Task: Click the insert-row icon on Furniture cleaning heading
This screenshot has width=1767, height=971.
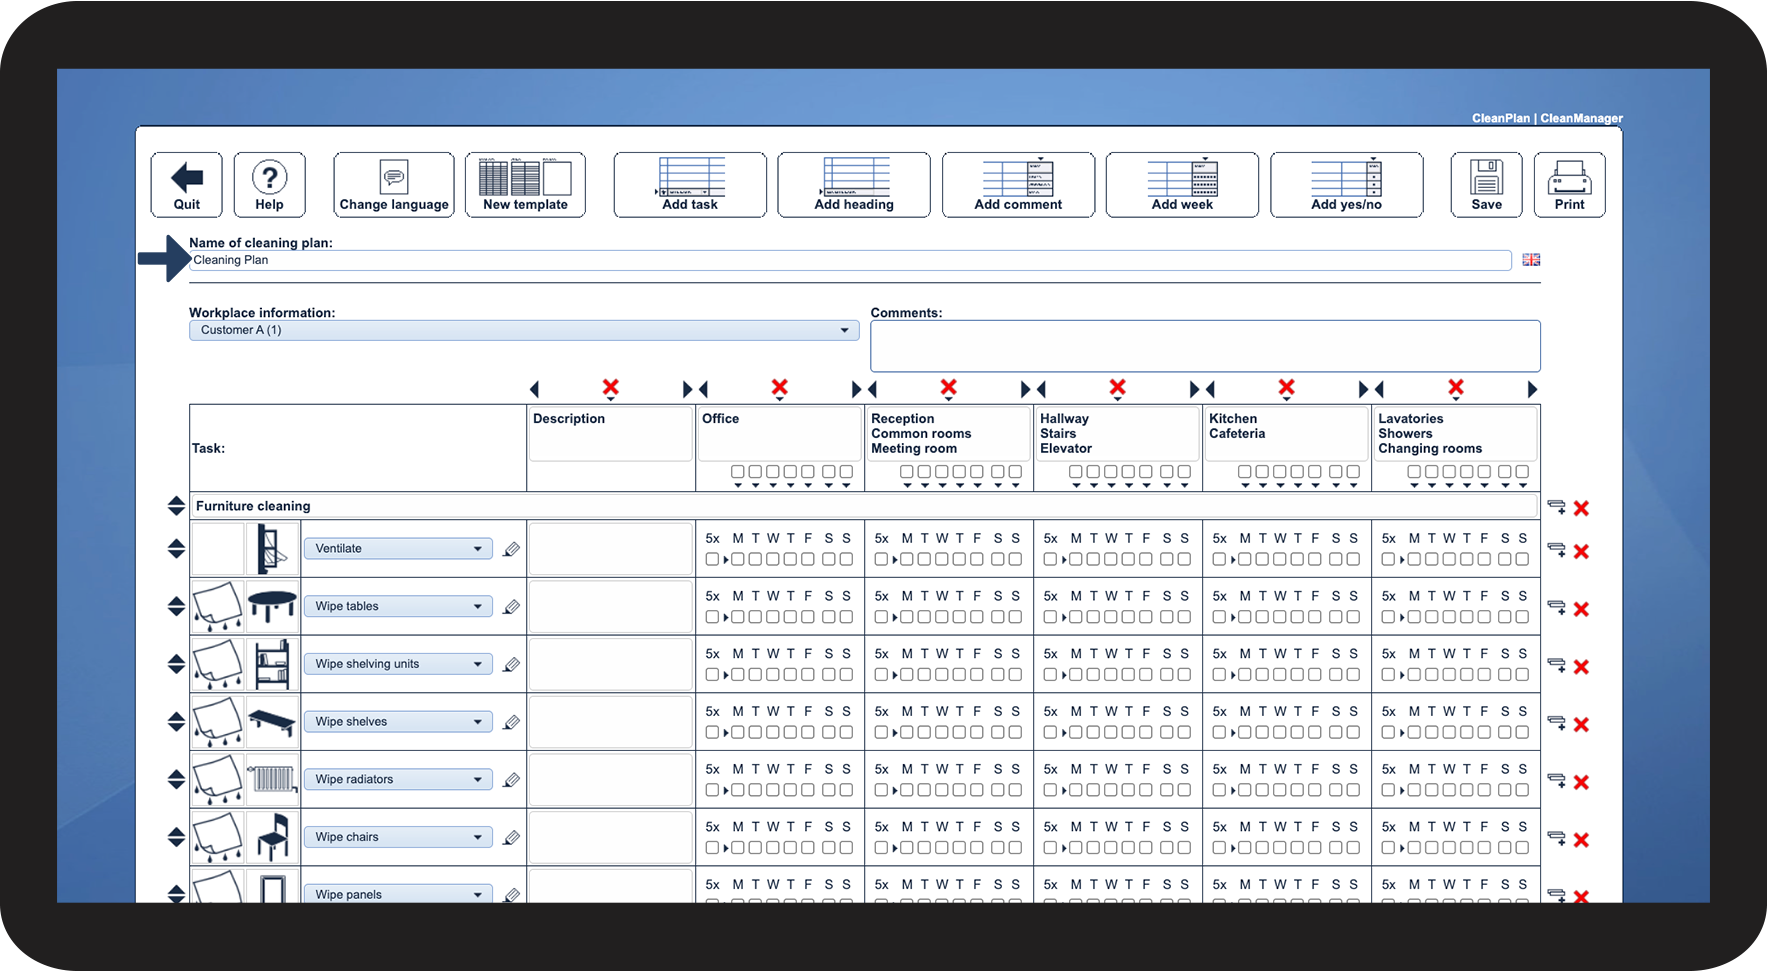Action: (x=1556, y=507)
